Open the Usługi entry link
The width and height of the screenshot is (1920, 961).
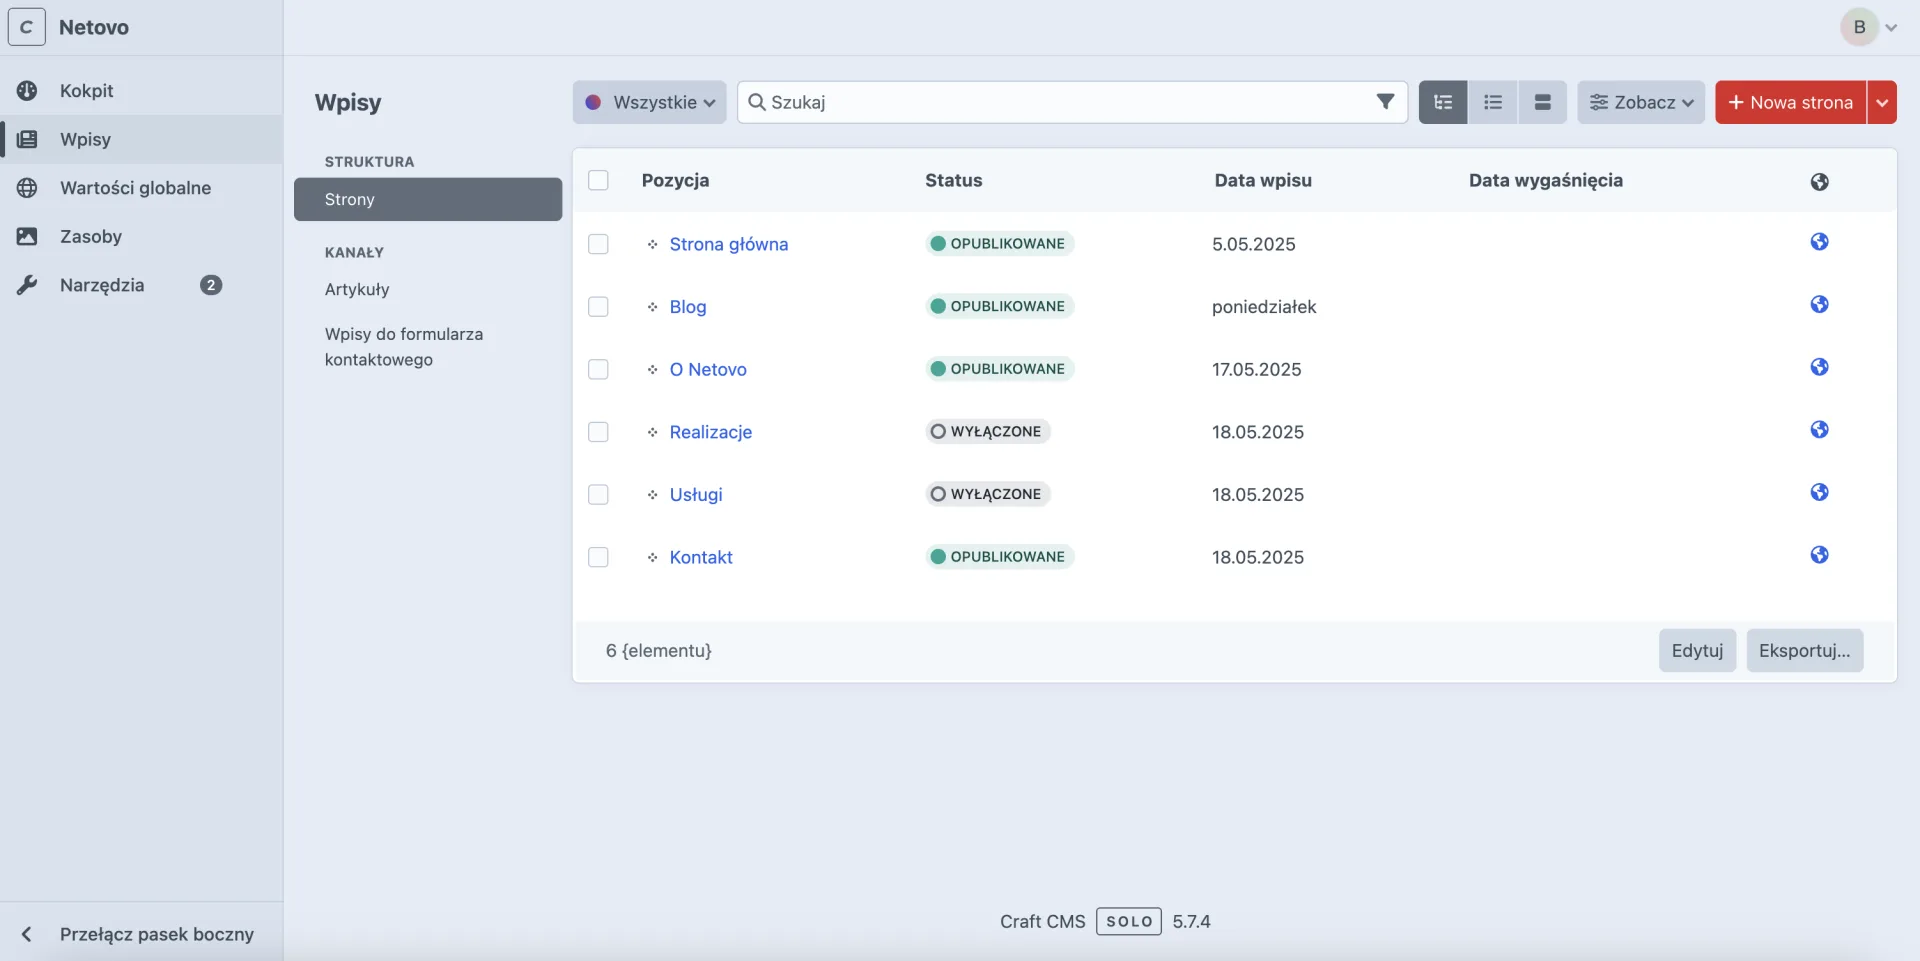(696, 495)
